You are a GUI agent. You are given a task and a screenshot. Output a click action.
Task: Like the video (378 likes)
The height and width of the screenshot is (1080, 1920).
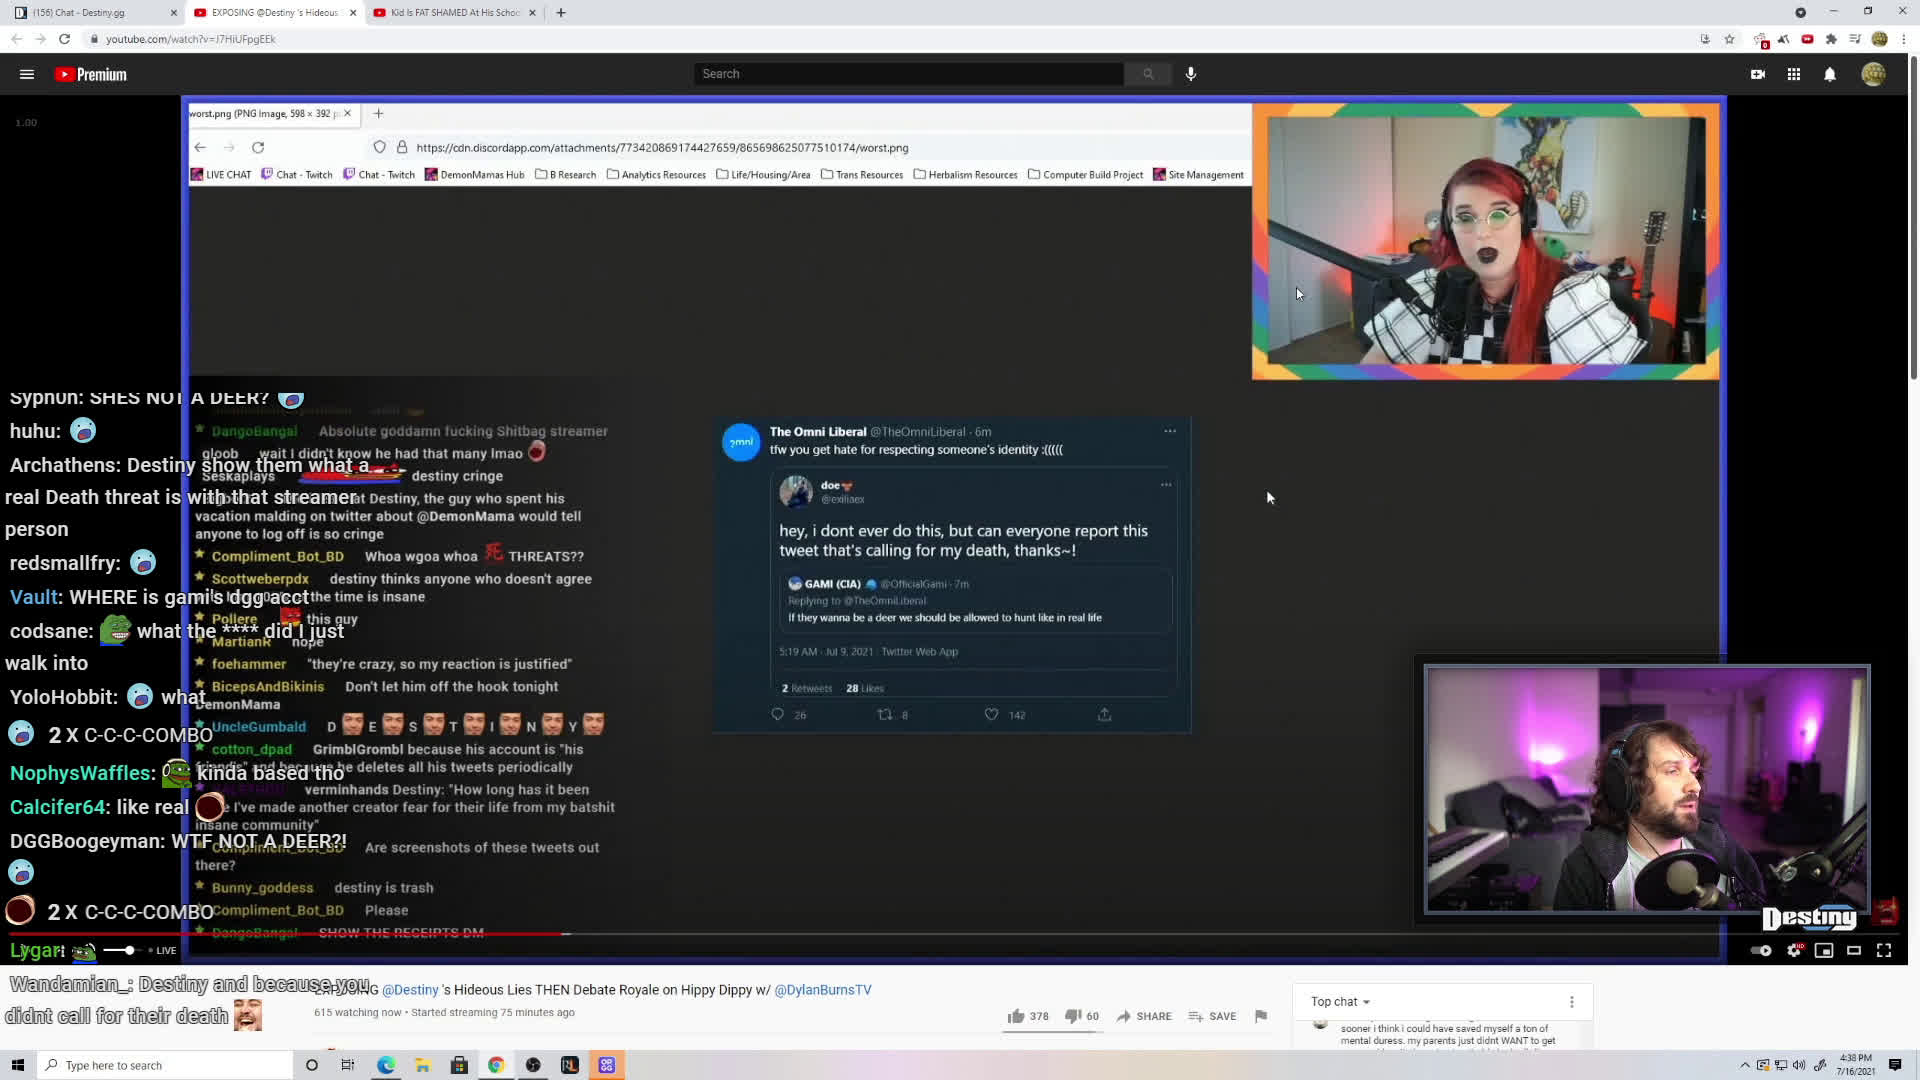pyautogui.click(x=1027, y=1016)
